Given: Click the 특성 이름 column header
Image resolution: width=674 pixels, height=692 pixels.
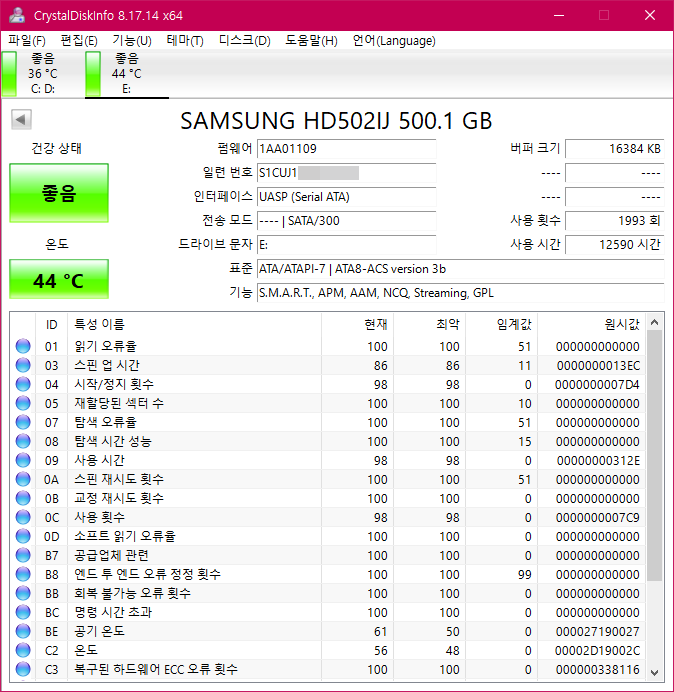Looking at the screenshot, I should (194, 324).
